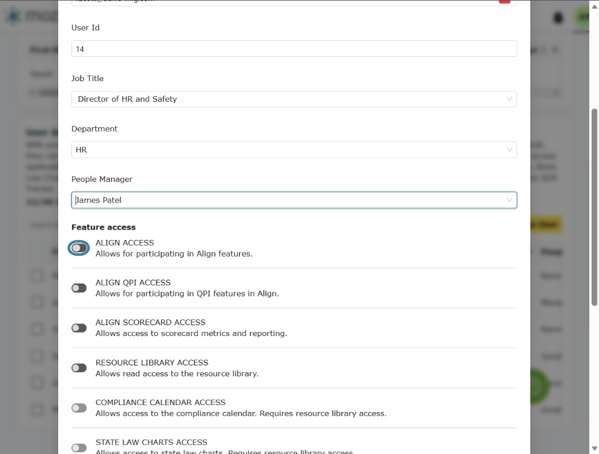599x454 pixels.
Task: Enable ALIGN QPI ACCESS toggle
Action: tap(79, 288)
